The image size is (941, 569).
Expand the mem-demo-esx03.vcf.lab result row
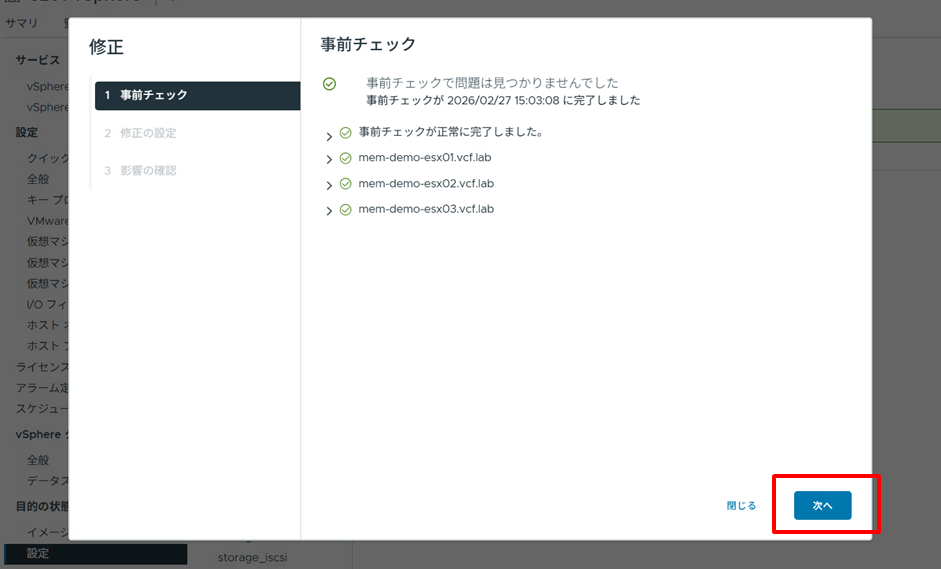click(329, 211)
